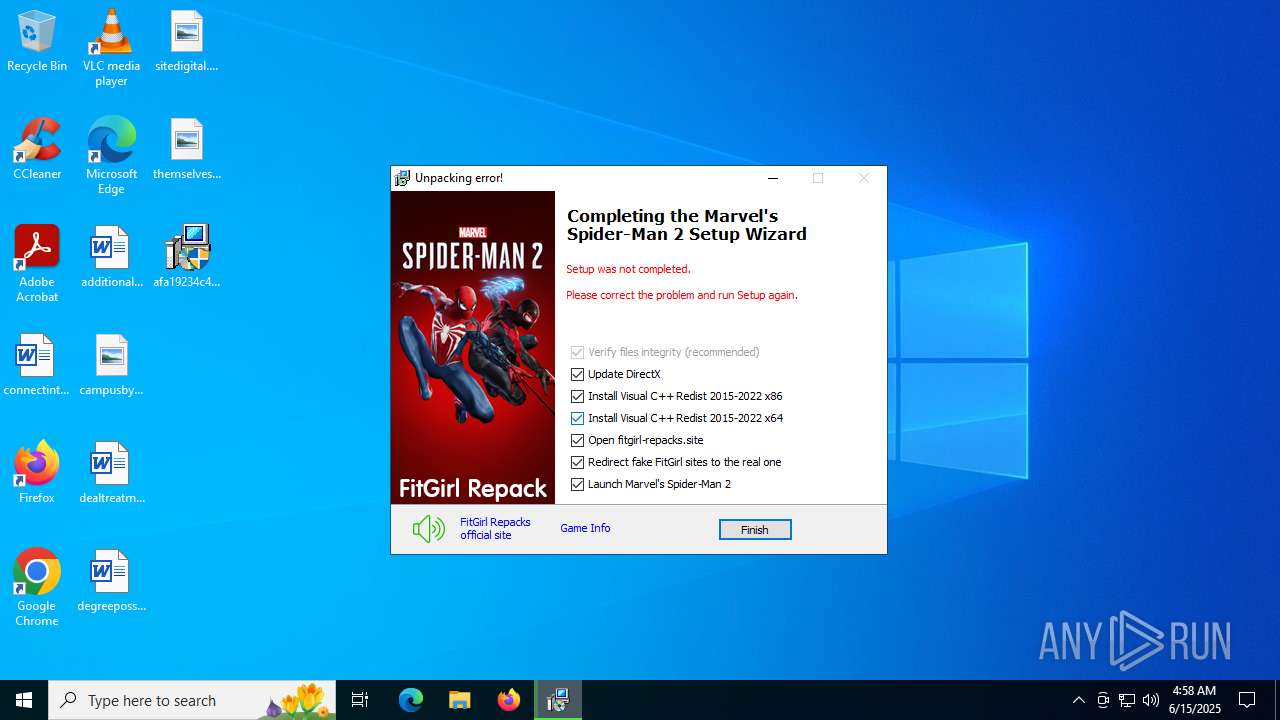Viewport: 1280px width, 720px height.
Task: Select Microsoft Edge desktop shortcut
Action: point(111,156)
